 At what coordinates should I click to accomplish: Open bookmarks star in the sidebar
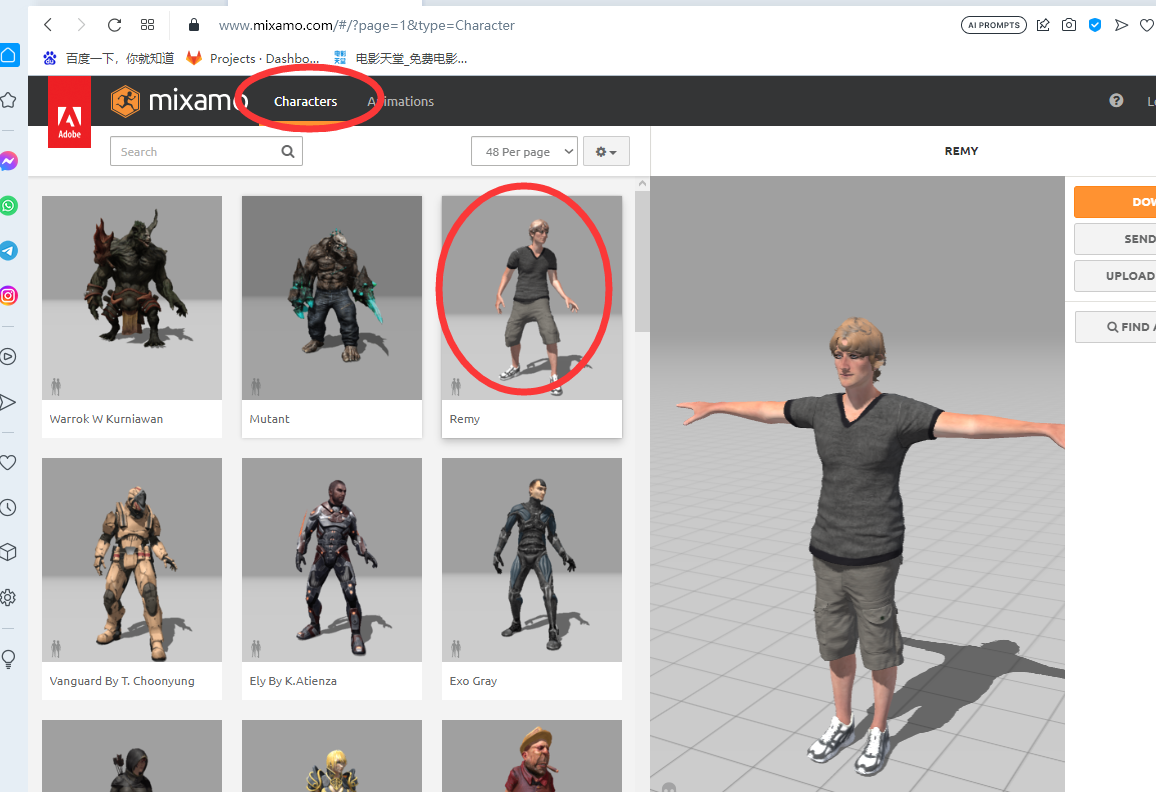tap(8, 100)
